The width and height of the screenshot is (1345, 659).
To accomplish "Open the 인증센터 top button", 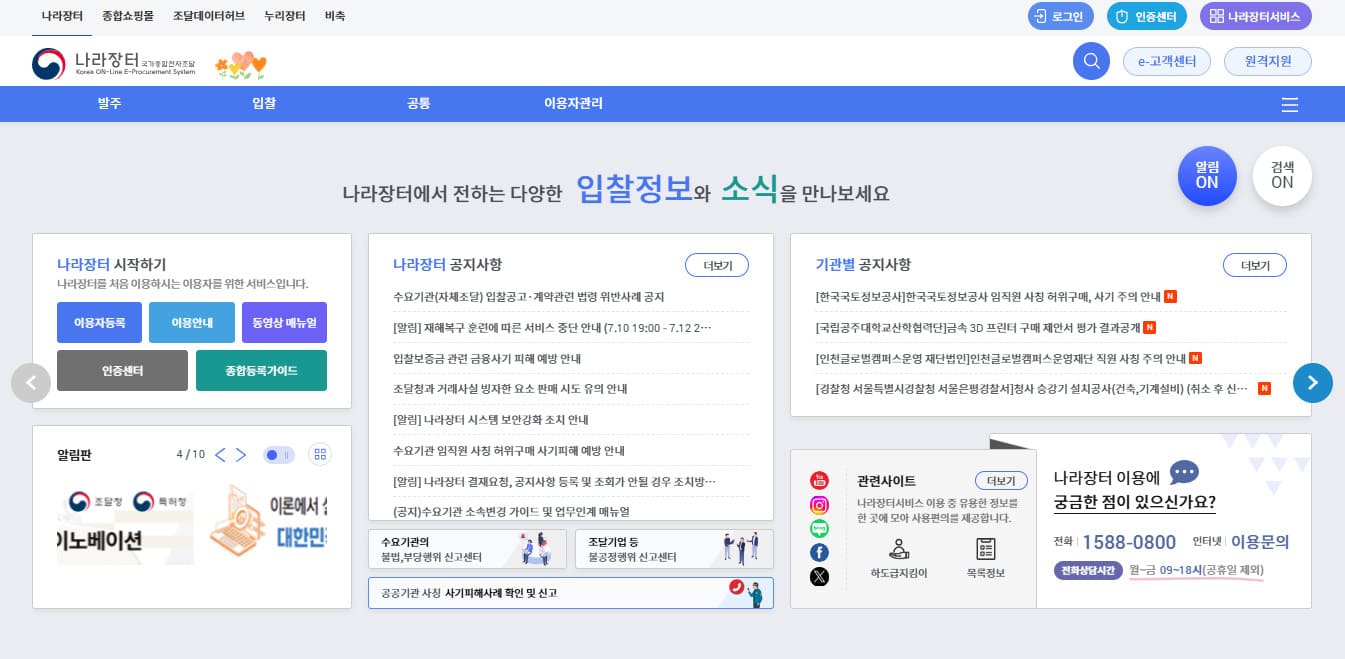I will (x=1147, y=16).
